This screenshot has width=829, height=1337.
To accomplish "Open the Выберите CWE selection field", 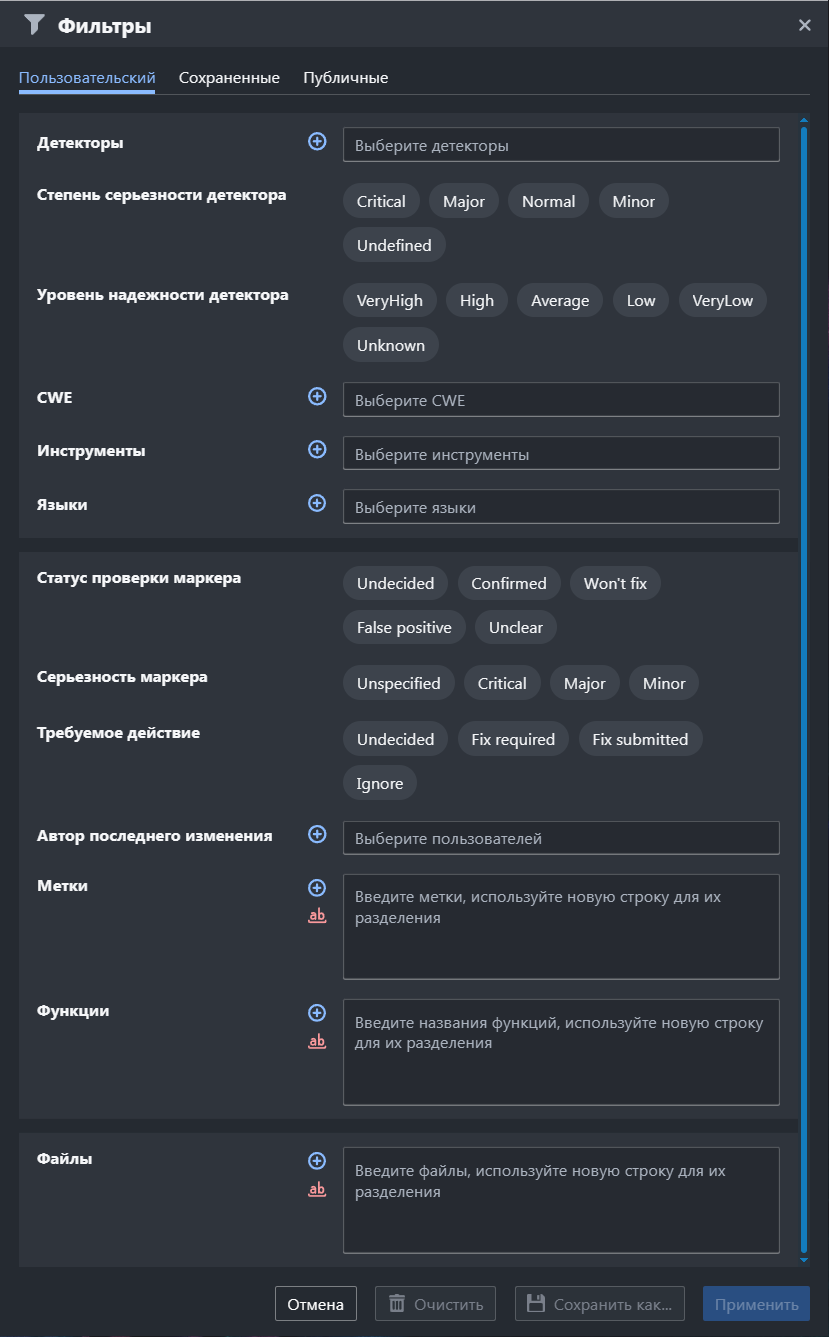I will pos(561,400).
